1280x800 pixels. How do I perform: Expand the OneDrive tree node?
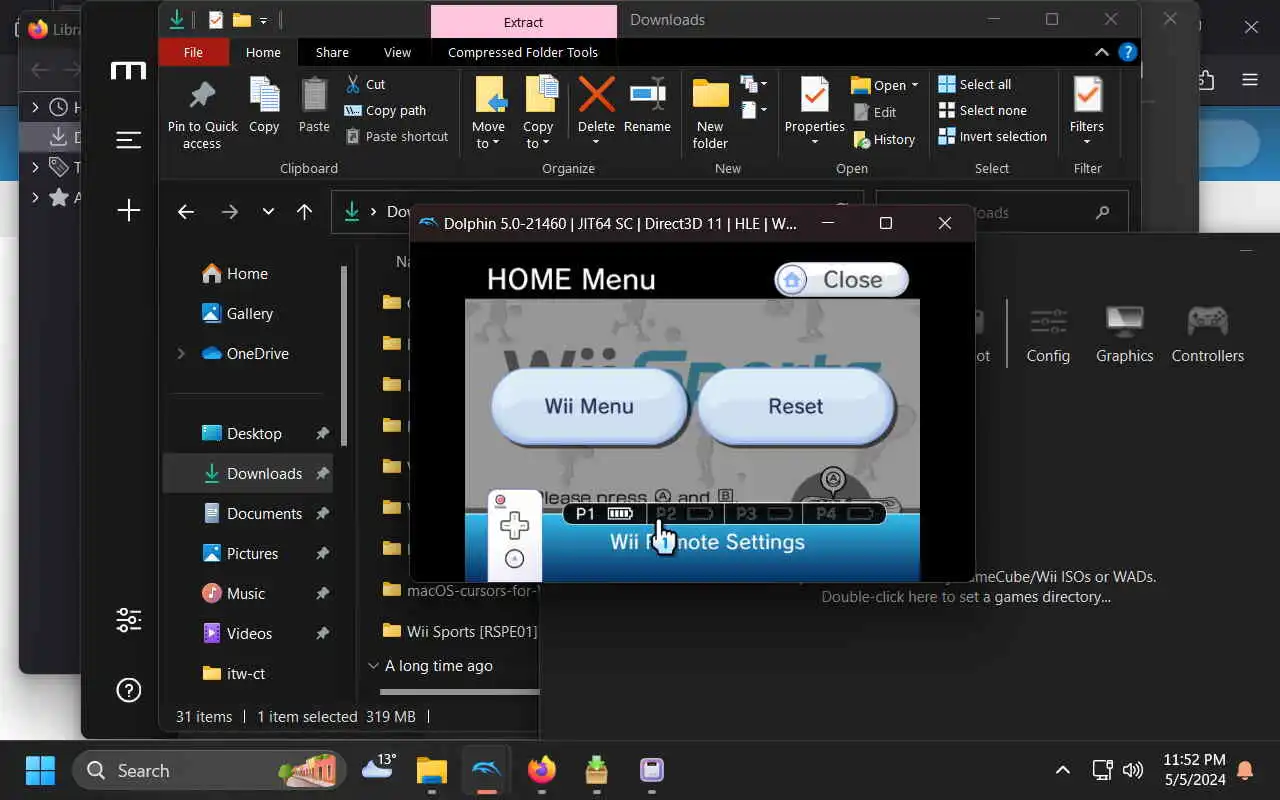pyautogui.click(x=181, y=353)
